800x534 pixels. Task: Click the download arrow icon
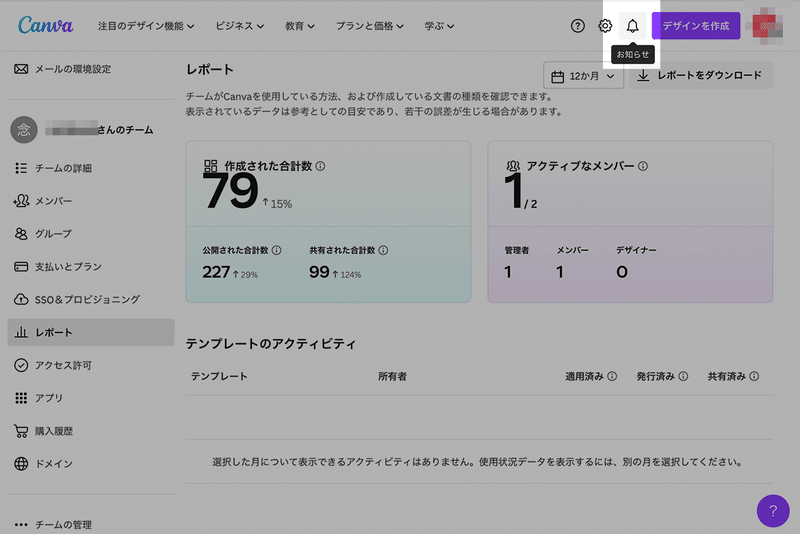[643, 75]
